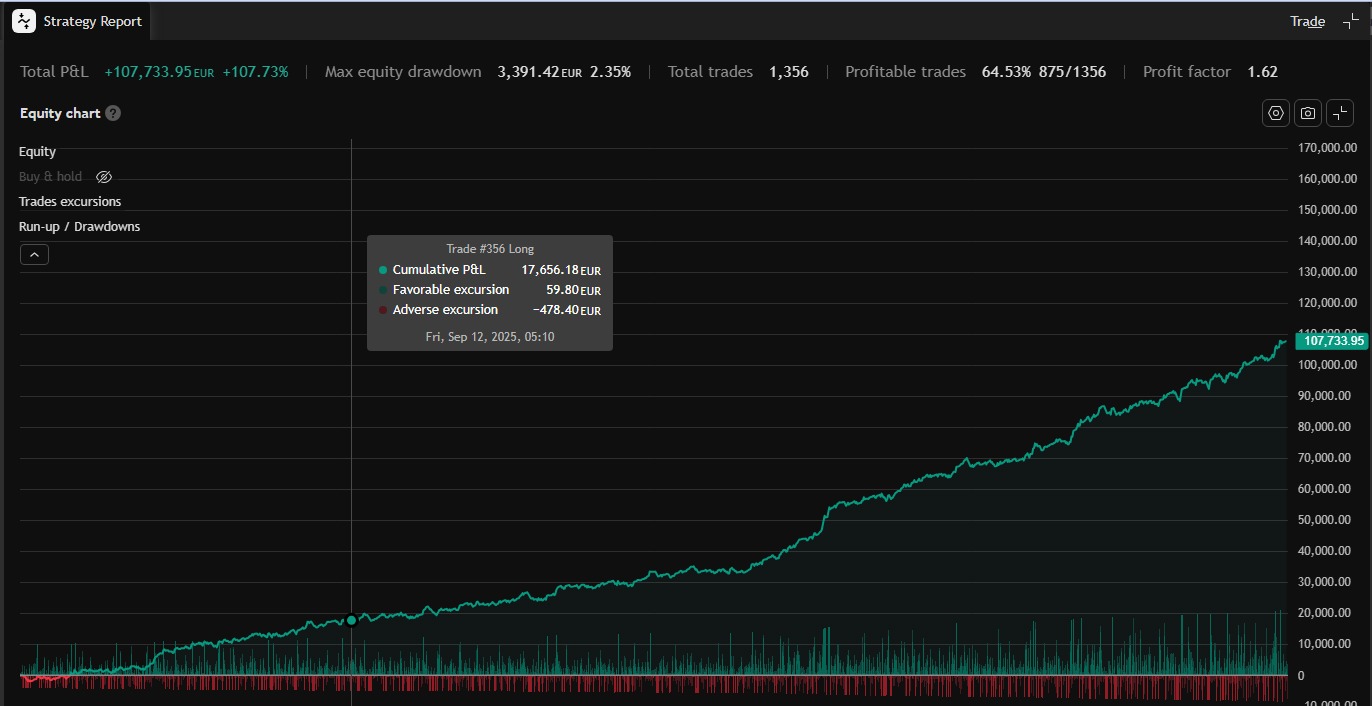The width and height of the screenshot is (1372, 706).
Task: Click the +107.73% return percentage
Action: pos(255,72)
